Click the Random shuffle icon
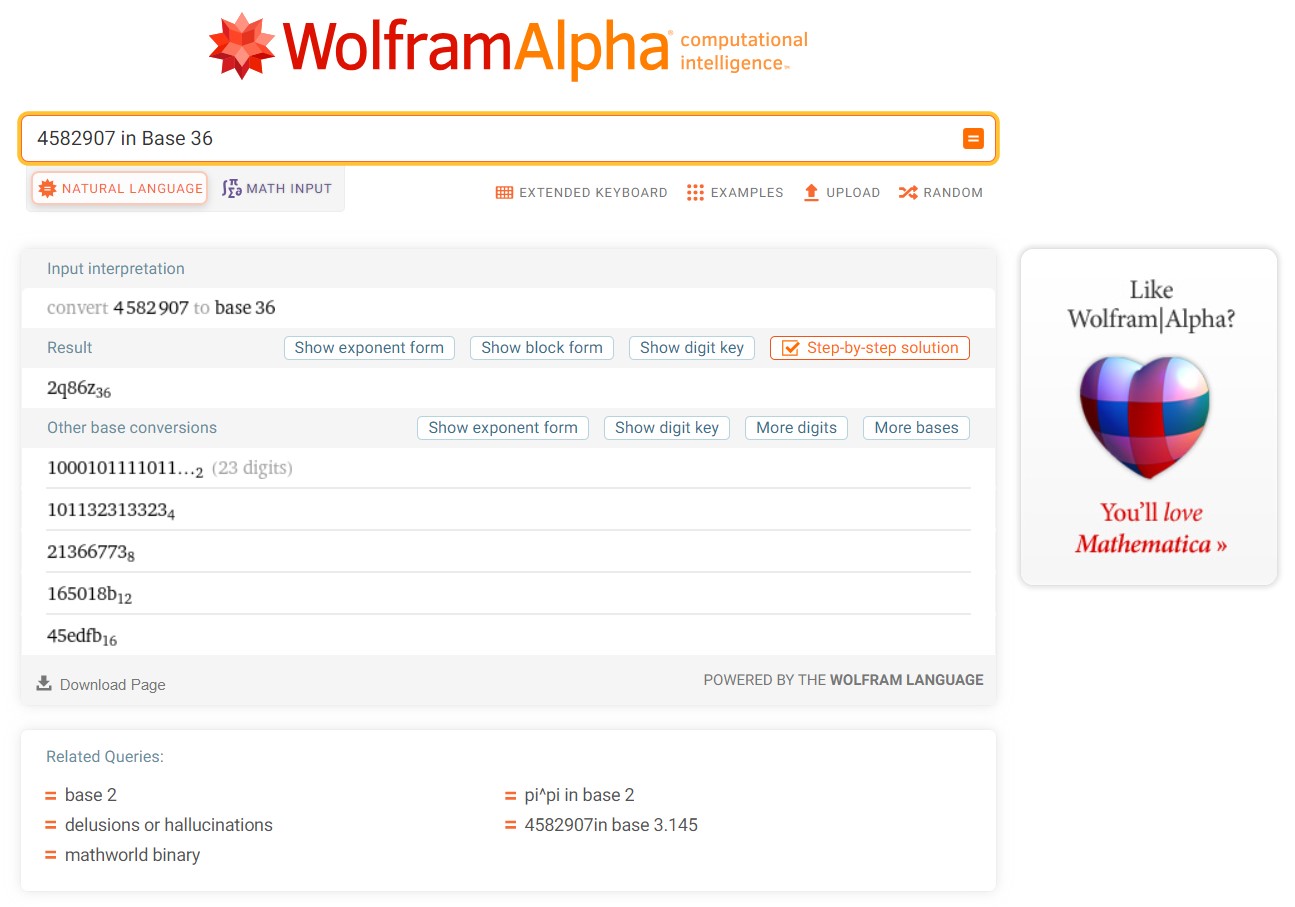The height and width of the screenshot is (907, 1295). pos(907,193)
